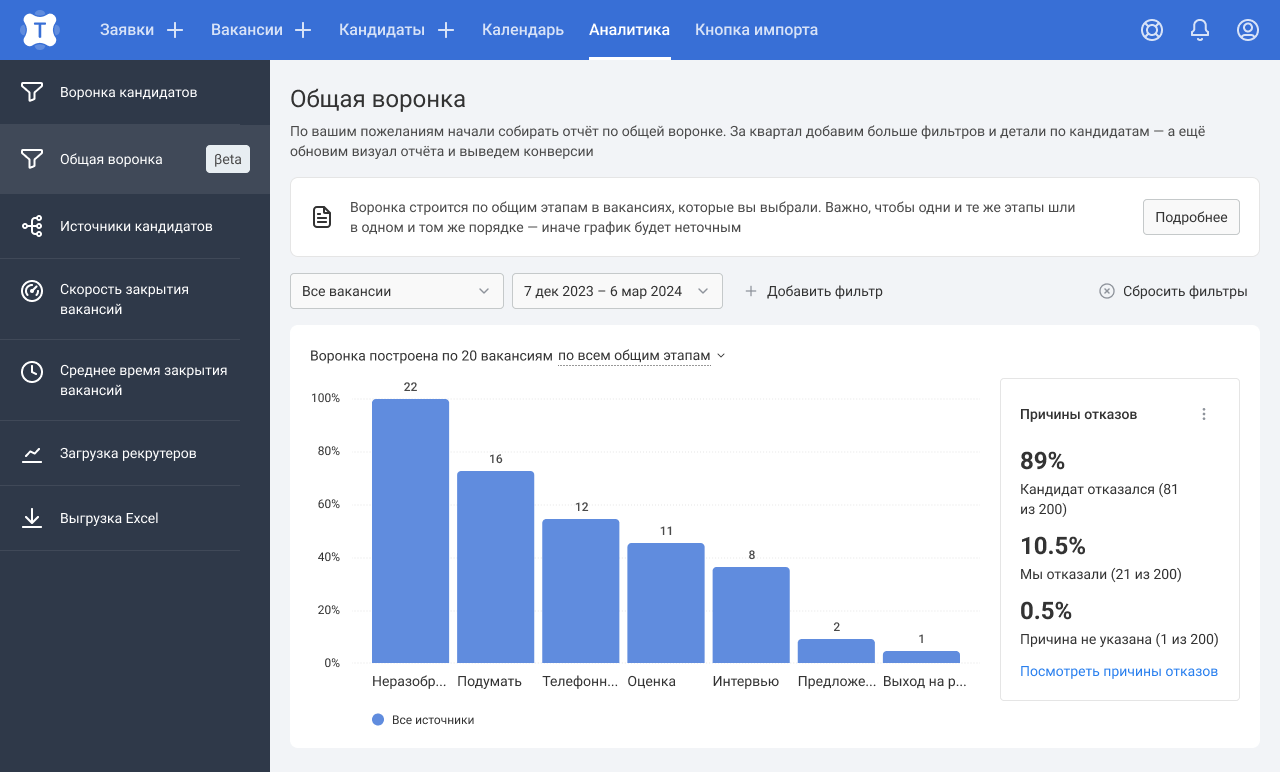Click Причины отказов card title
This screenshot has height=772, width=1280.
click(x=1078, y=414)
